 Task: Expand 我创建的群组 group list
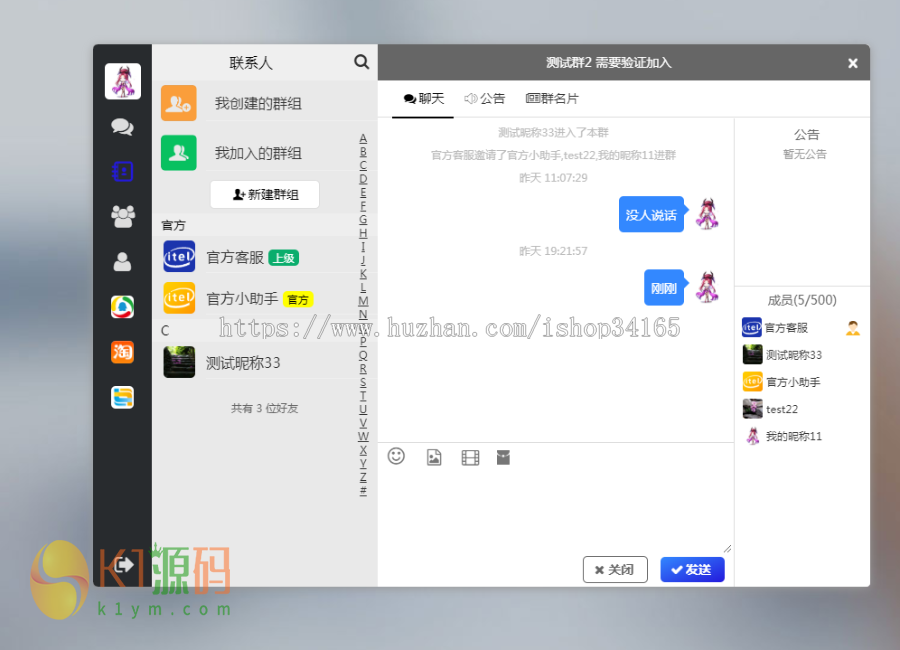point(255,102)
